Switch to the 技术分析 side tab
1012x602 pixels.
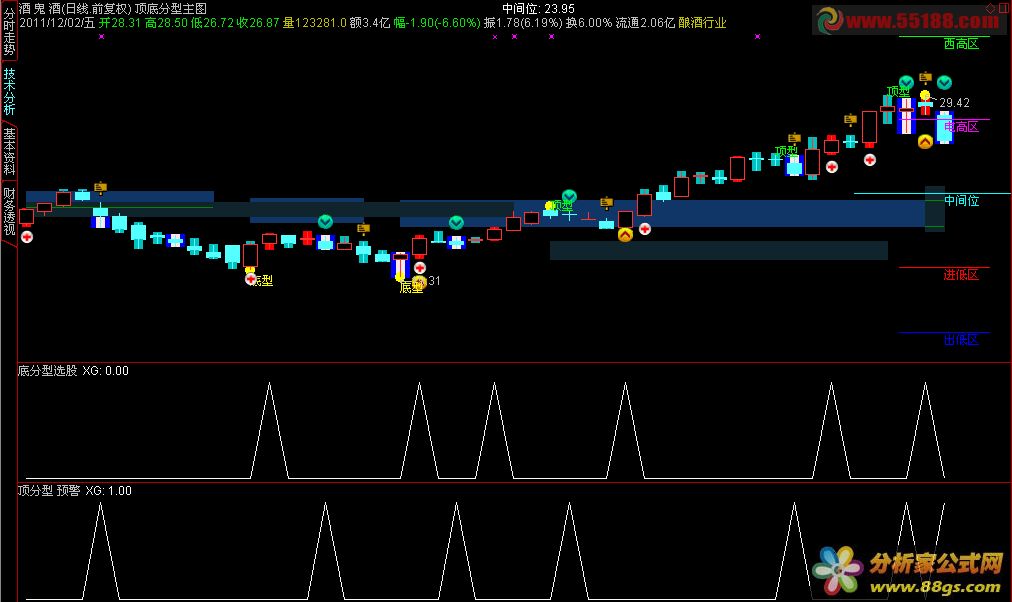pos(8,92)
